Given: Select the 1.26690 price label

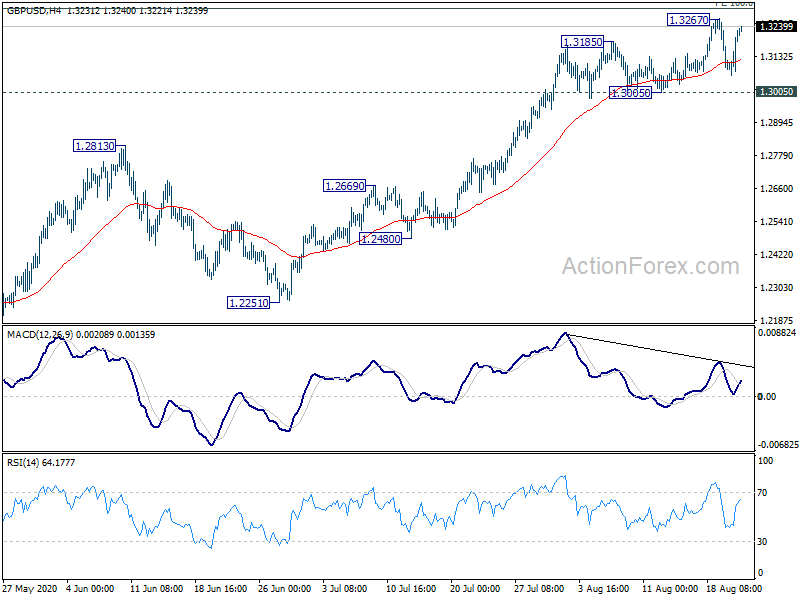Looking at the screenshot, I should (x=345, y=186).
